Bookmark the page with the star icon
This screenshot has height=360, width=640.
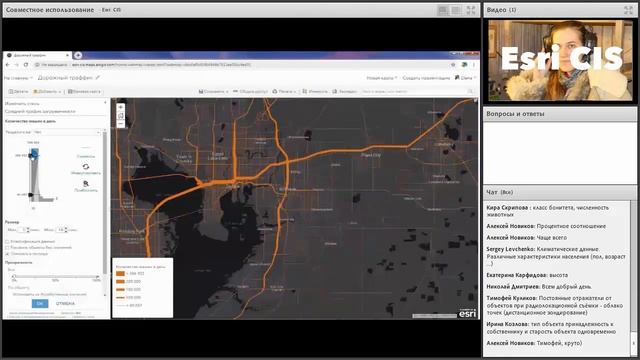point(453,64)
